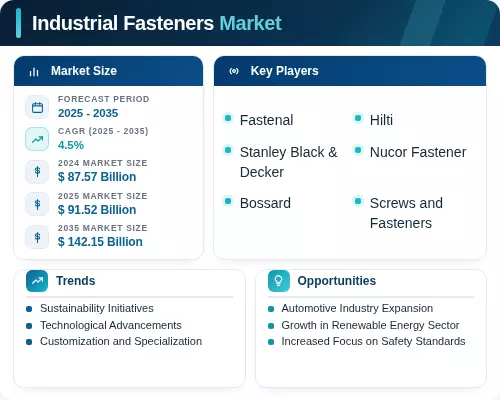Image resolution: width=500 pixels, height=400 pixels.
Task: Click the bullet dot next to Hilti
Action: [358, 118]
